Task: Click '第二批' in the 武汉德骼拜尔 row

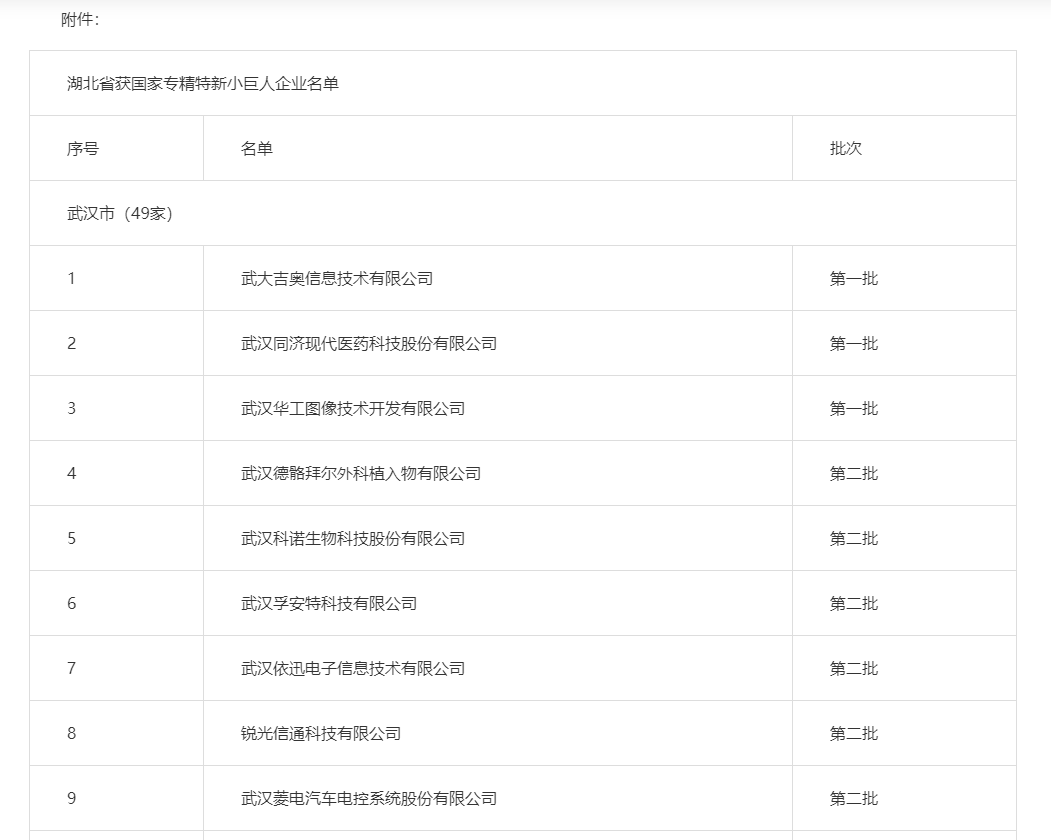Action: tap(854, 473)
